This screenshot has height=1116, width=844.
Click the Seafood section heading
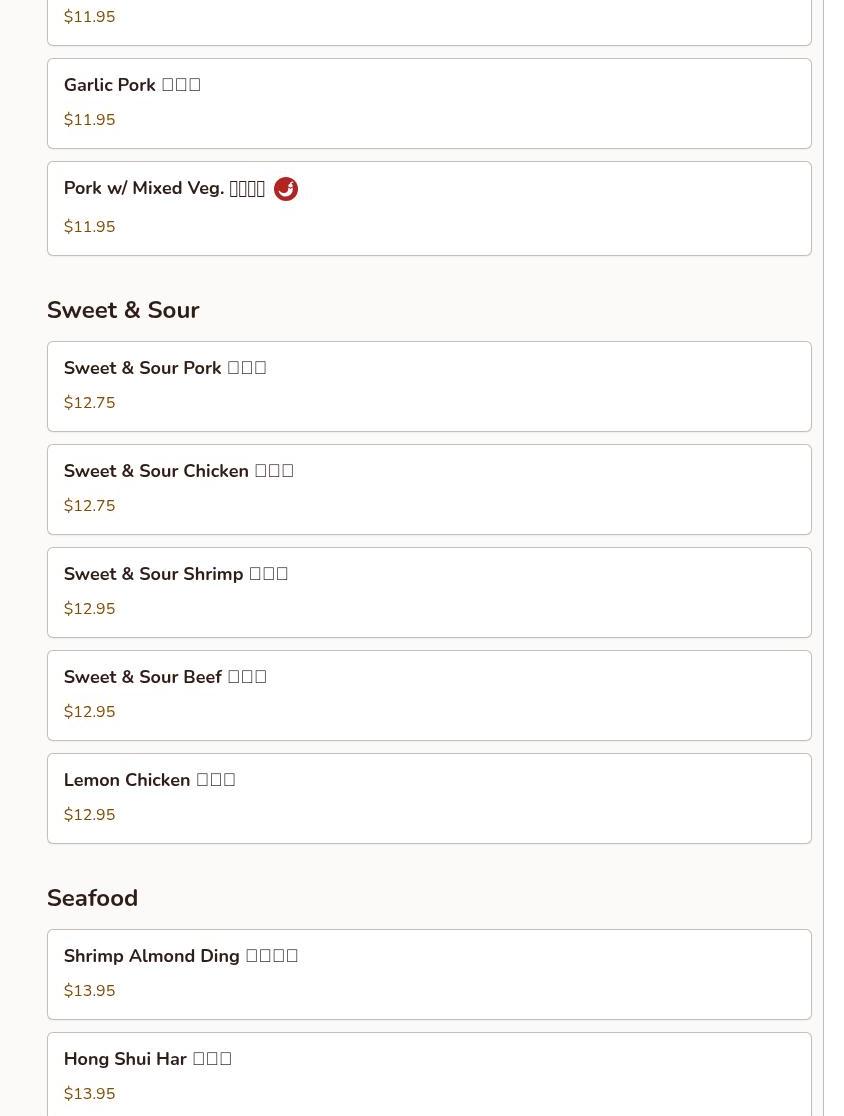click(x=93, y=898)
